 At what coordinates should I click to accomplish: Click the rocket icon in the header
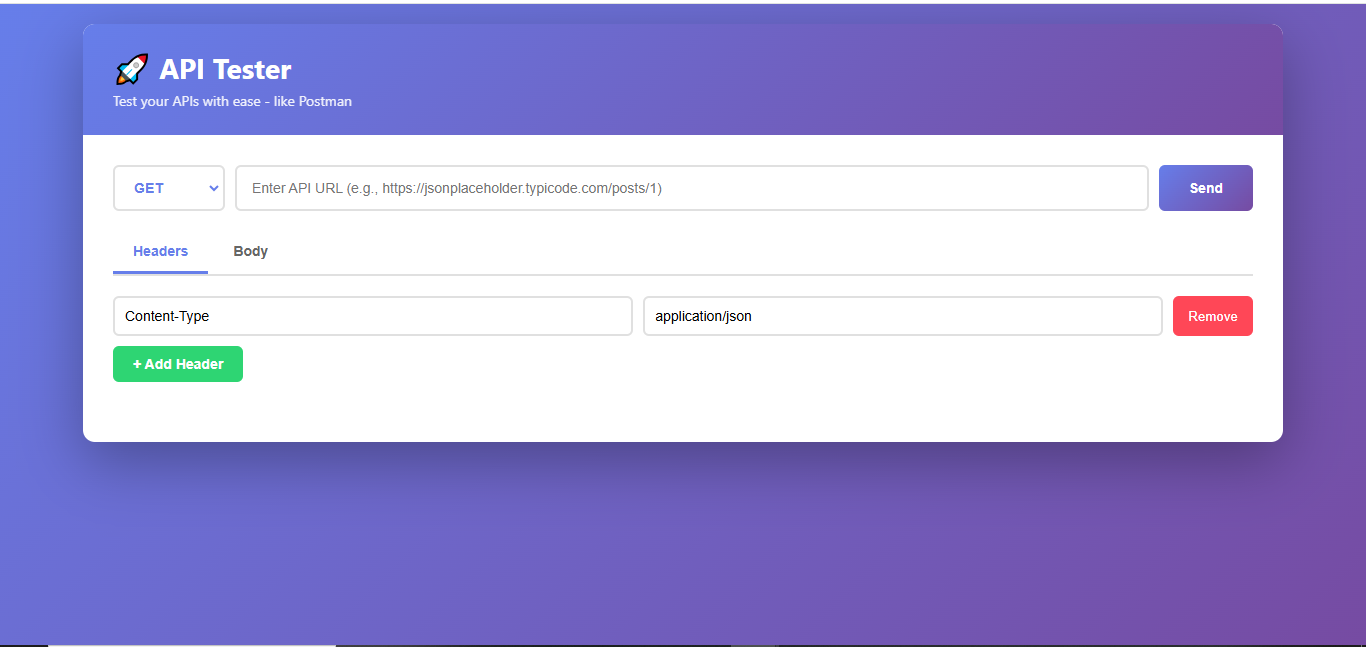pyautogui.click(x=131, y=68)
